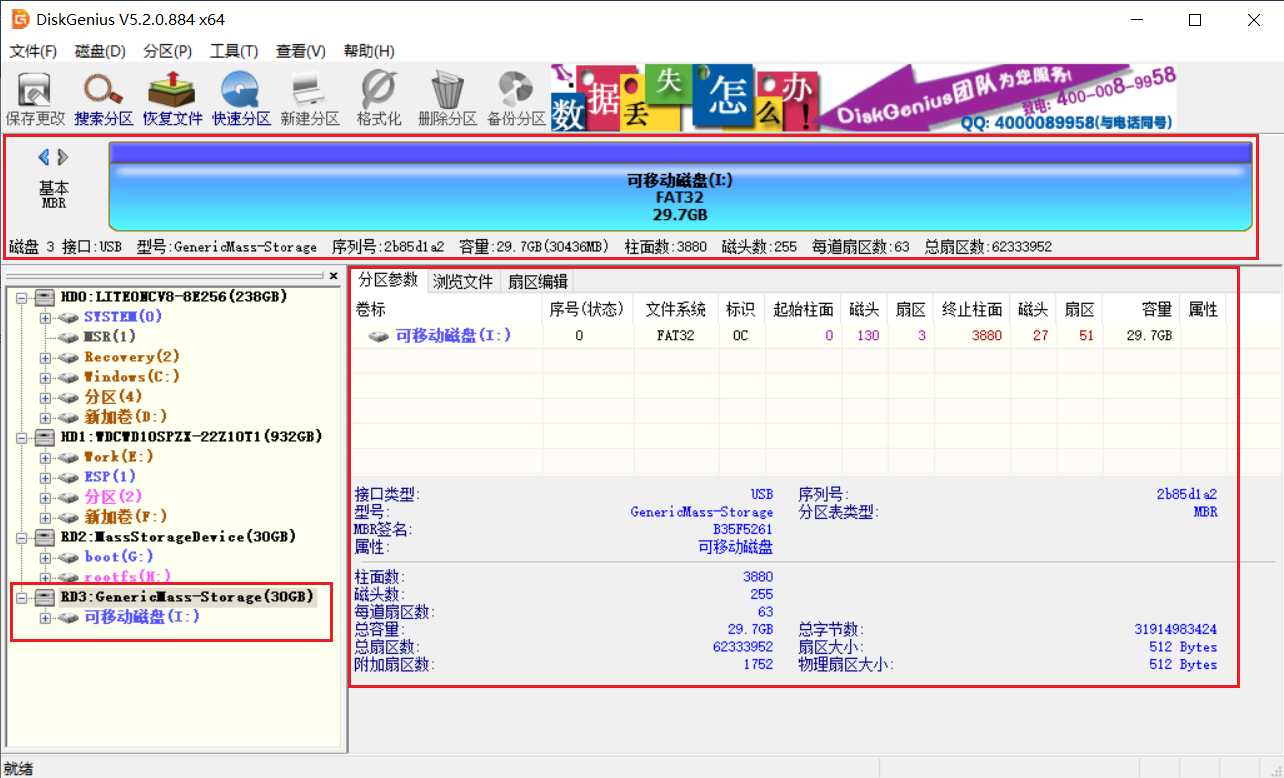The height and width of the screenshot is (778, 1284).
Task: Click the 起始柱面 column header
Action: click(803, 310)
